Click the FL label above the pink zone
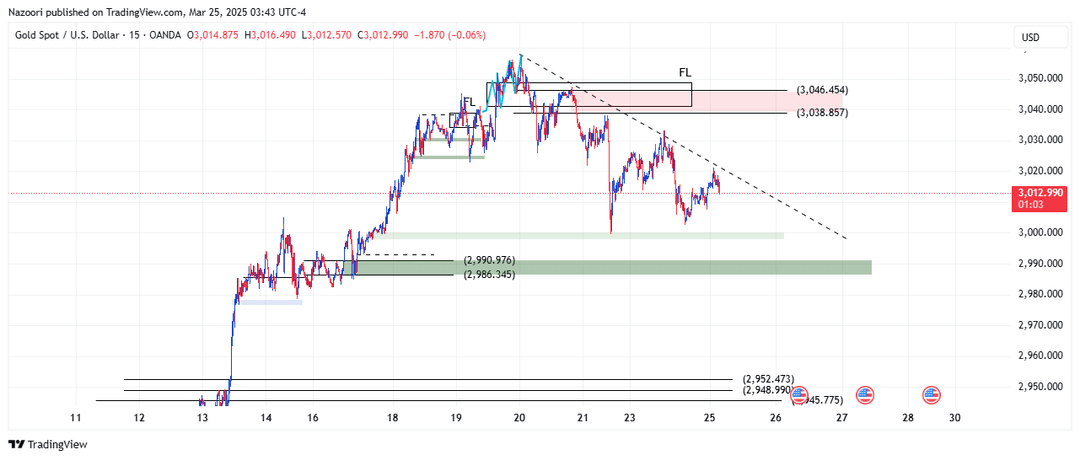This screenshot has width=1080, height=459. coord(685,72)
